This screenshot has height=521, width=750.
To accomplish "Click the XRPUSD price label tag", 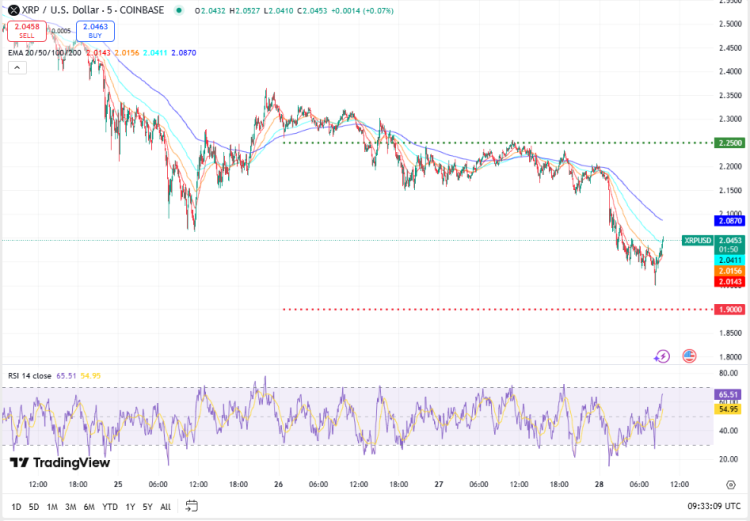I will 697,240.
